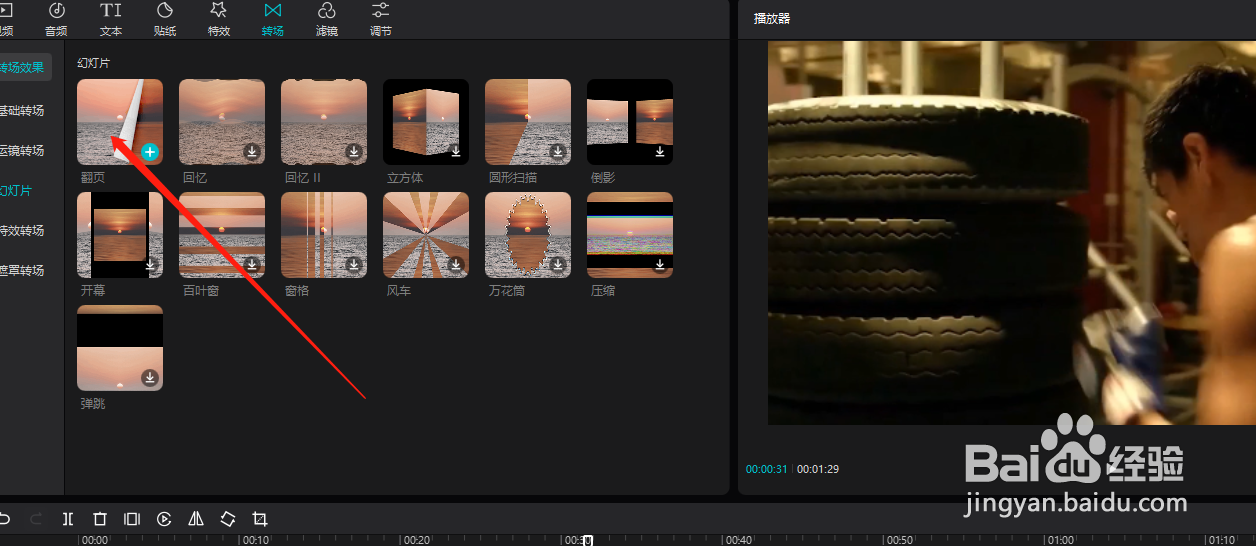
Task: Preview the 万花筒 transition thumbnail
Action: click(x=528, y=235)
